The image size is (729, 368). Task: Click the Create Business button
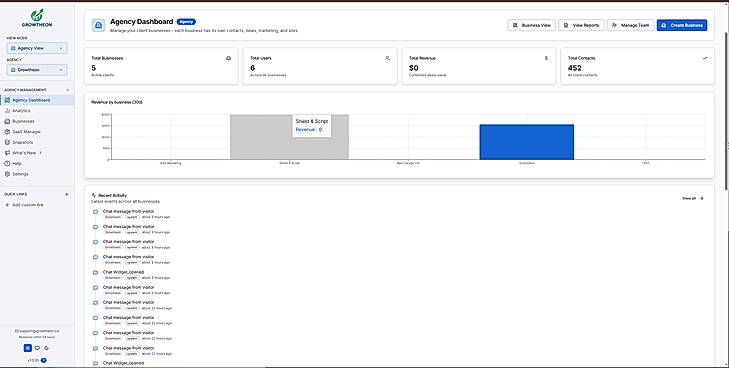click(682, 25)
